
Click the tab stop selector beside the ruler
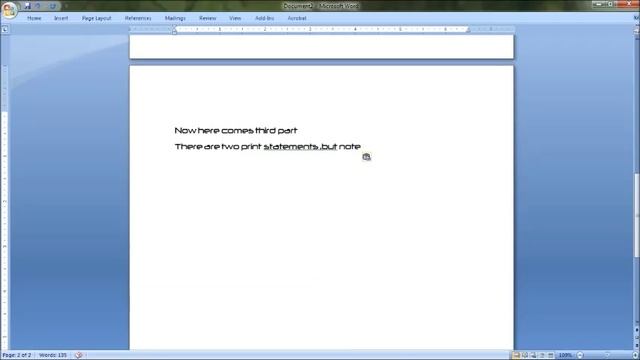(5, 29)
